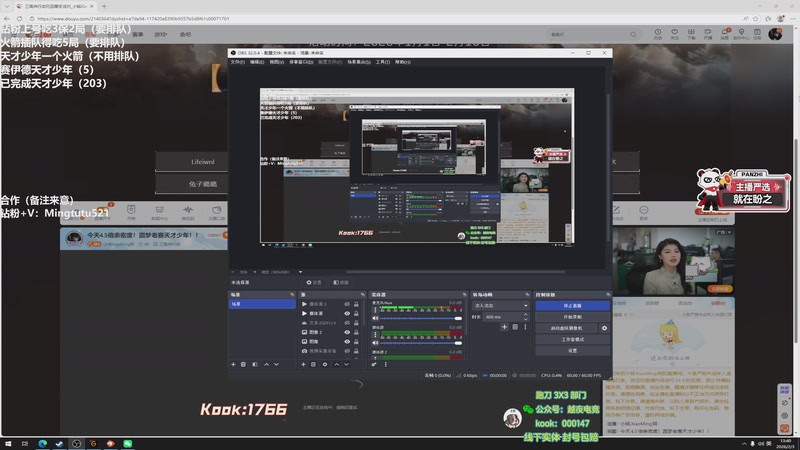800x450 pixels.
Task: Open OBS 设置 settings button in Controls
Action: [x=572, y=351]
